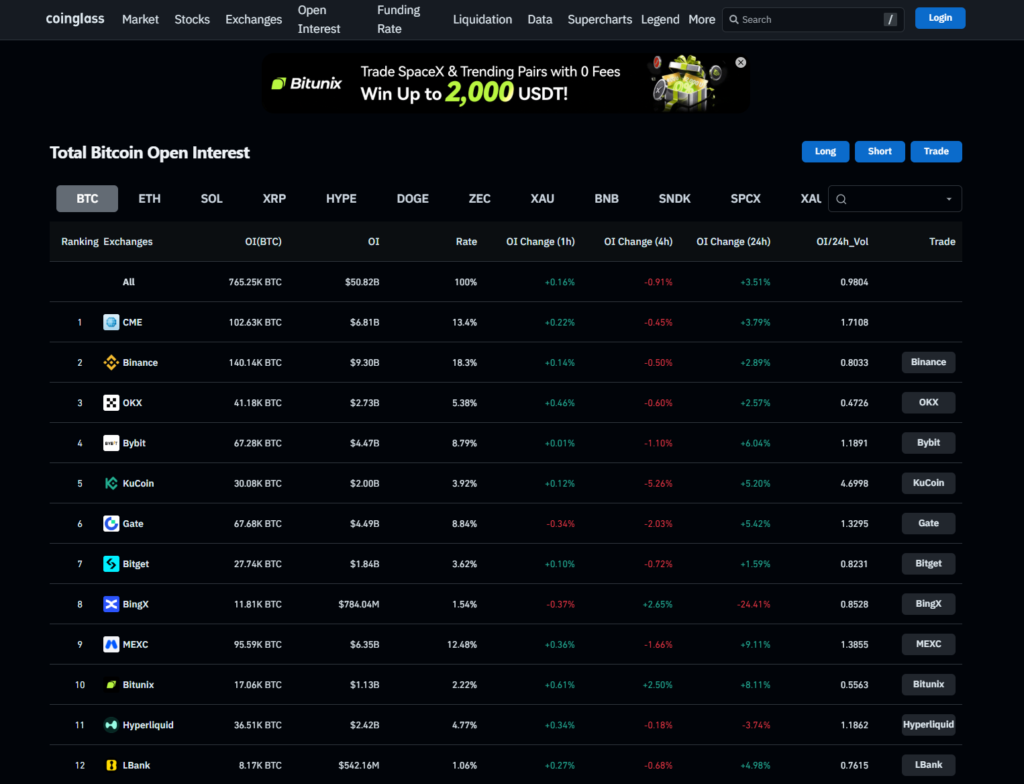Click the Bybit trade button
Viewport: 1024px width, 784px height.
coord(928,443)
